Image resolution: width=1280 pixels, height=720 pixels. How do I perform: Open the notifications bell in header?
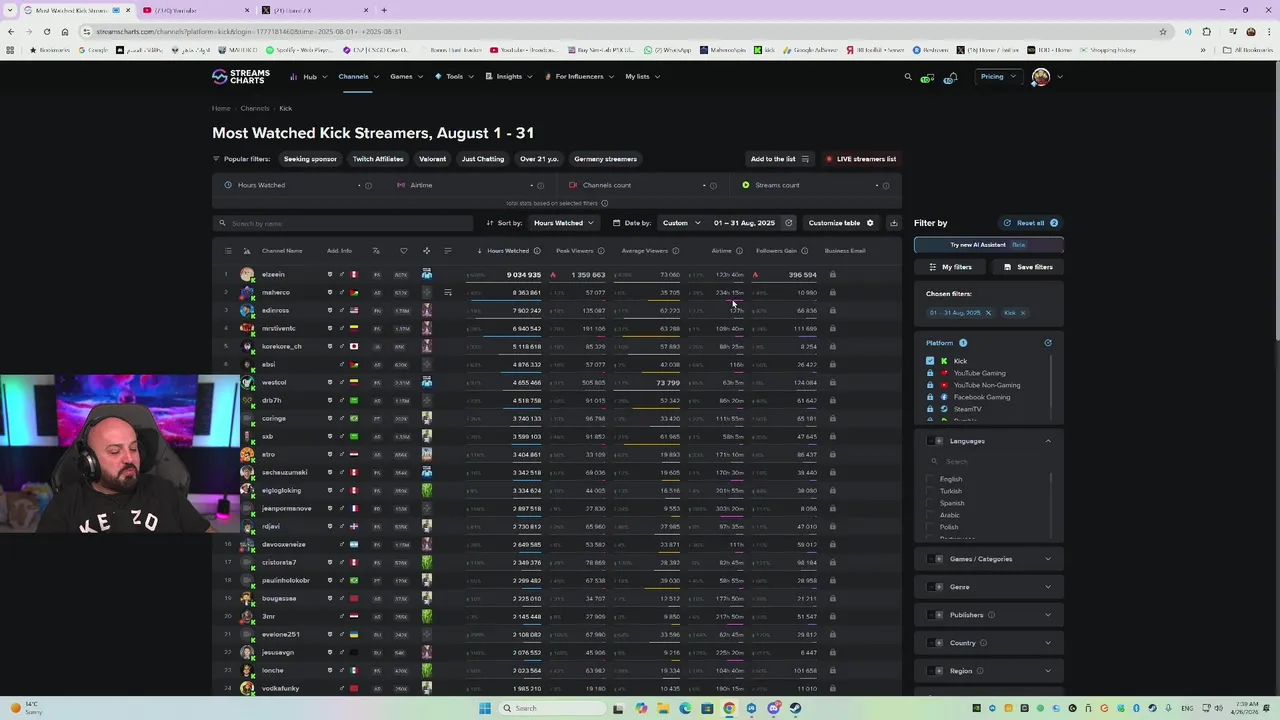(953, 77)
